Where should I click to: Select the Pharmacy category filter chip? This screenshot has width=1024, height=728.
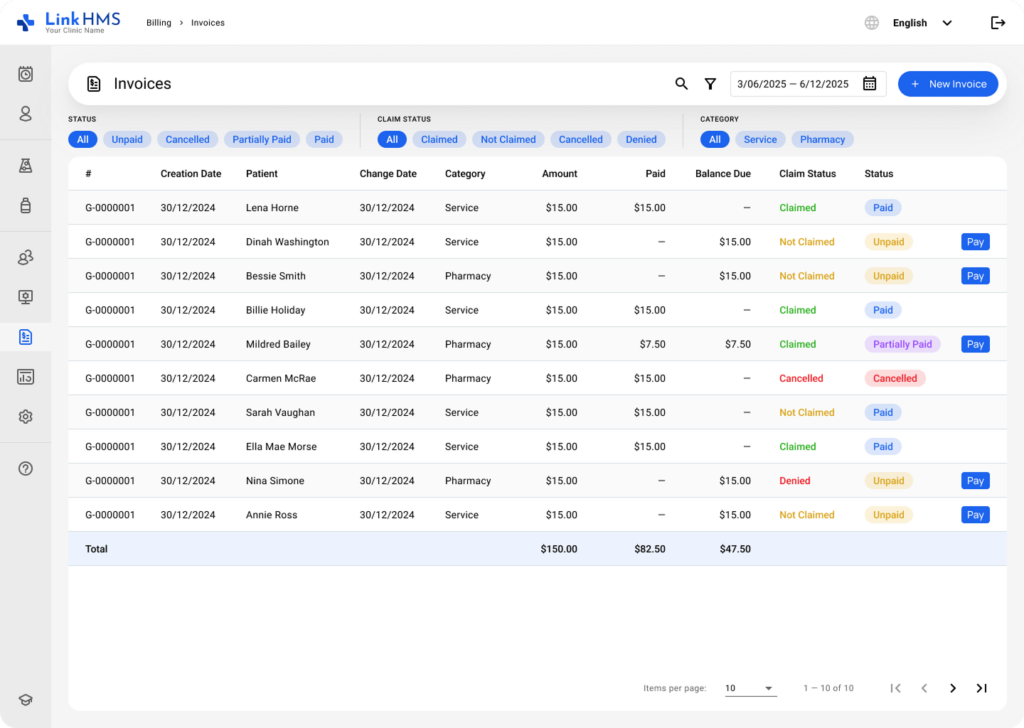[x=822, y=139]
